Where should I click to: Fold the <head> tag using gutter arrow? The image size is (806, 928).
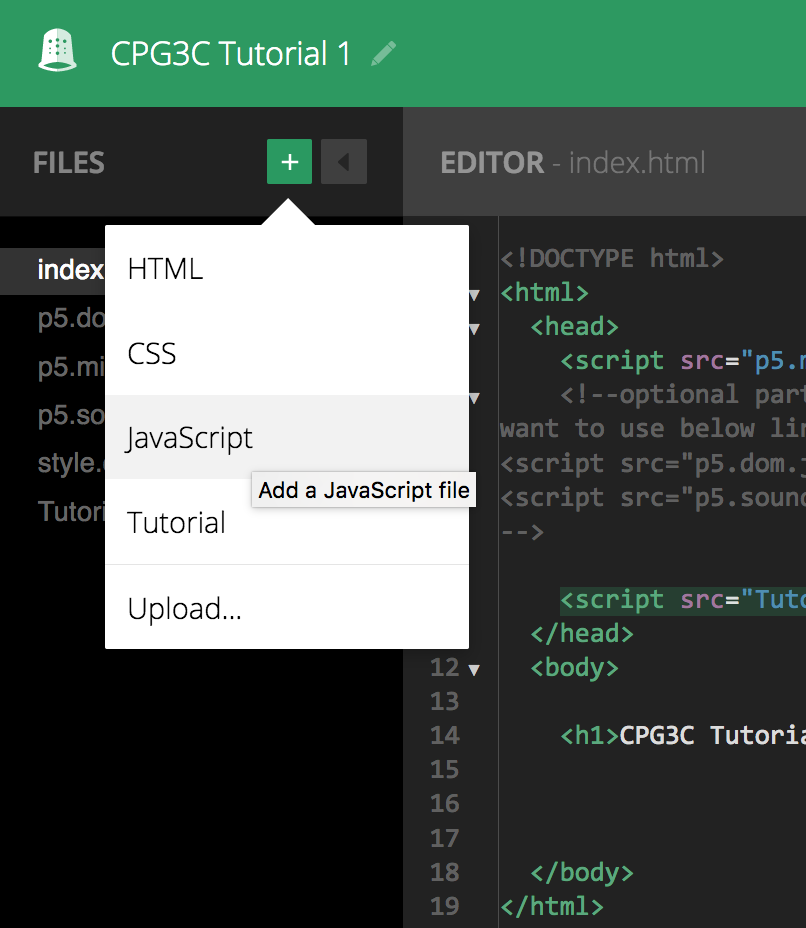click(x=474, y=329)
